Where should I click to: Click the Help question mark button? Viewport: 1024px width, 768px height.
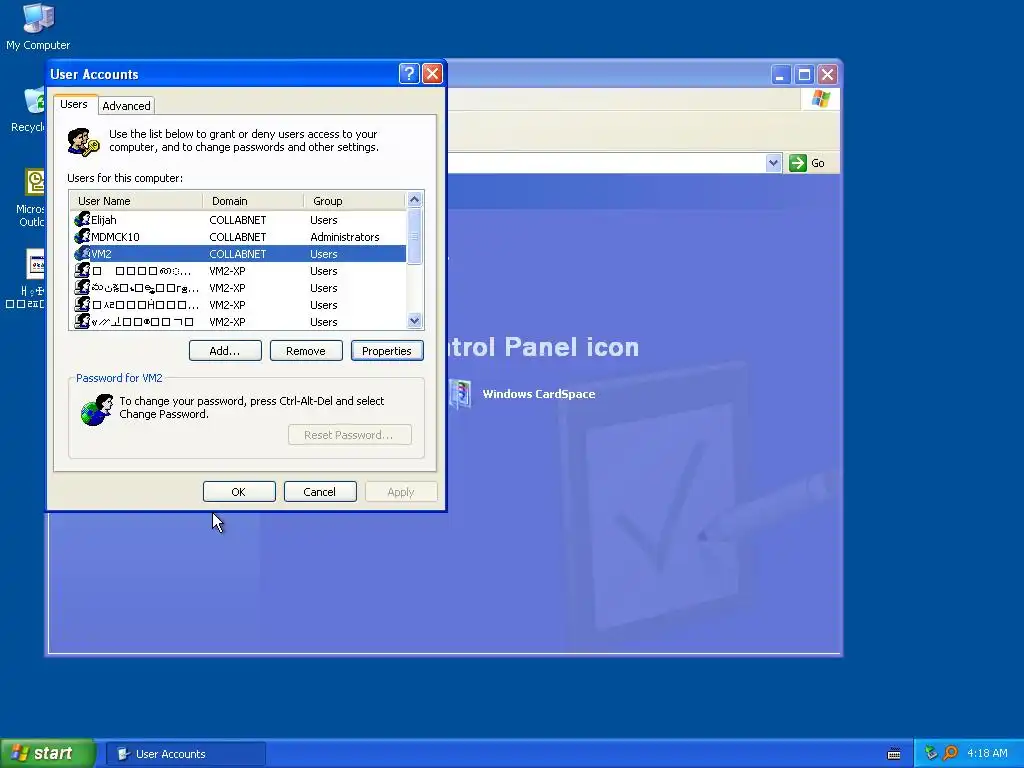point(409,74)
